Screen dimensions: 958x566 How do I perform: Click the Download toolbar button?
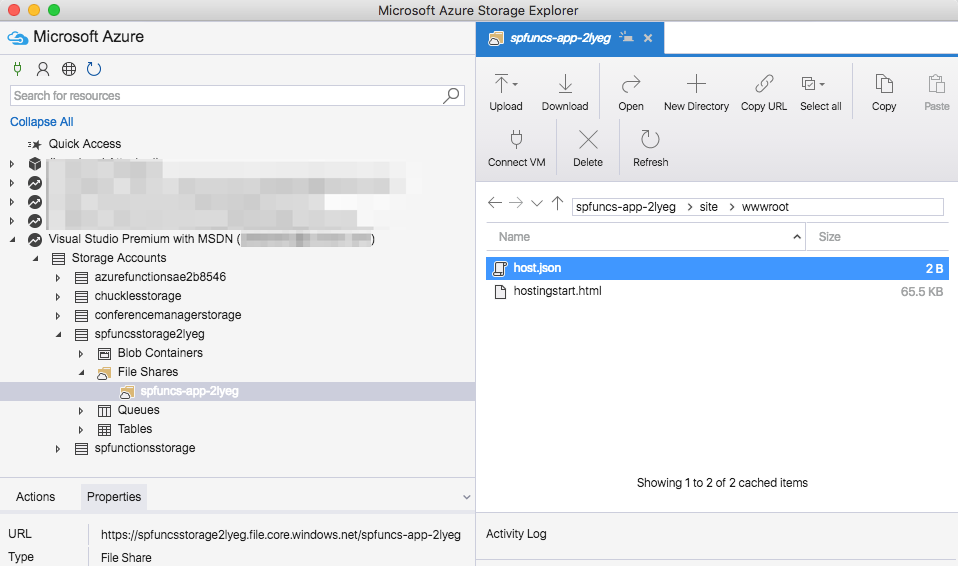tap(565, 93)
